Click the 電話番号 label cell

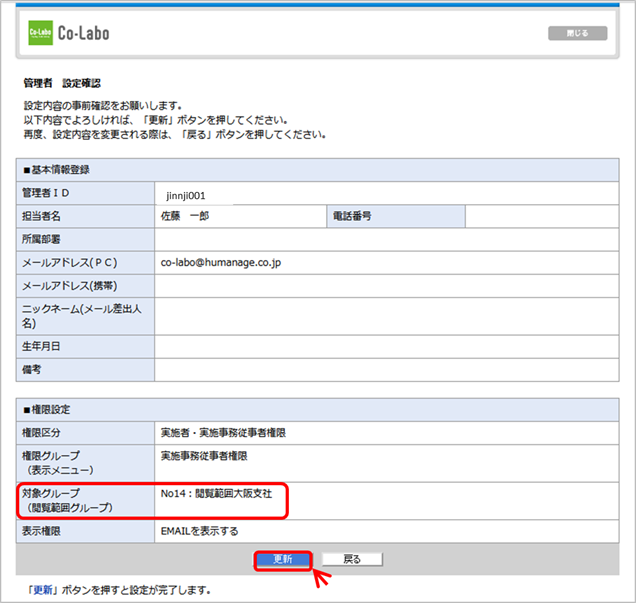click(353, 217)
